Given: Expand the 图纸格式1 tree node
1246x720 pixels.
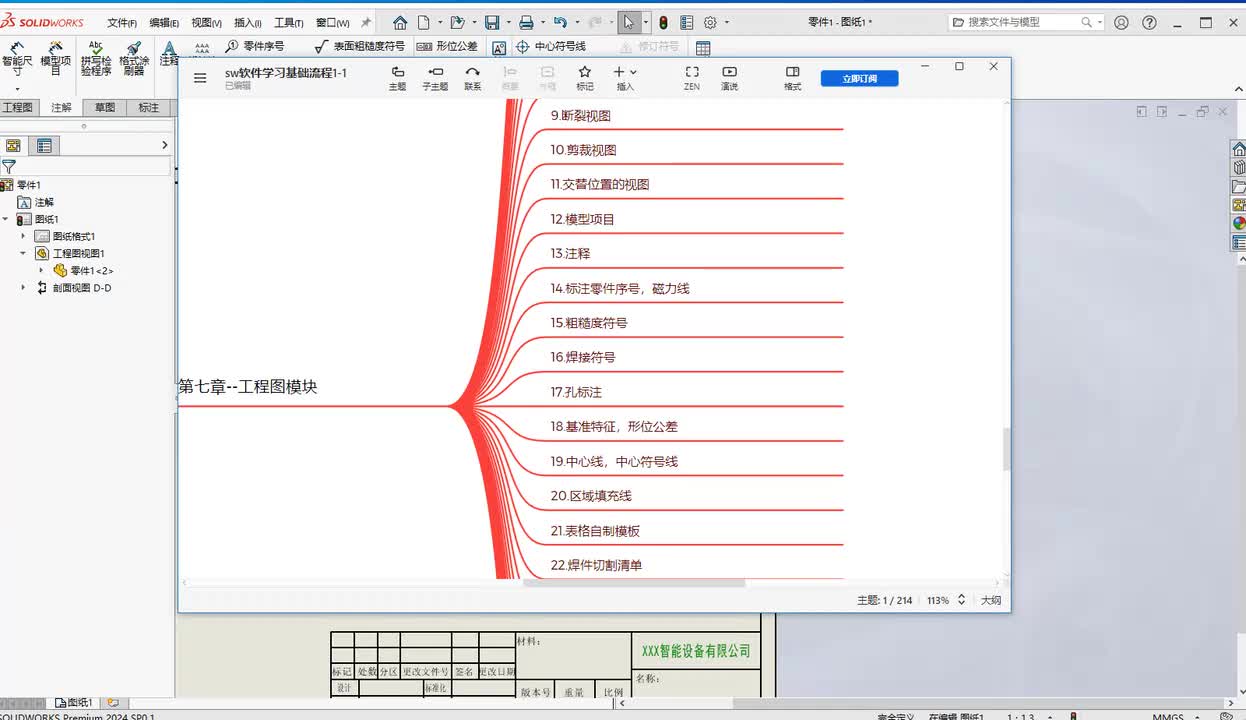Looking at the screenshot, I should 23,236.
